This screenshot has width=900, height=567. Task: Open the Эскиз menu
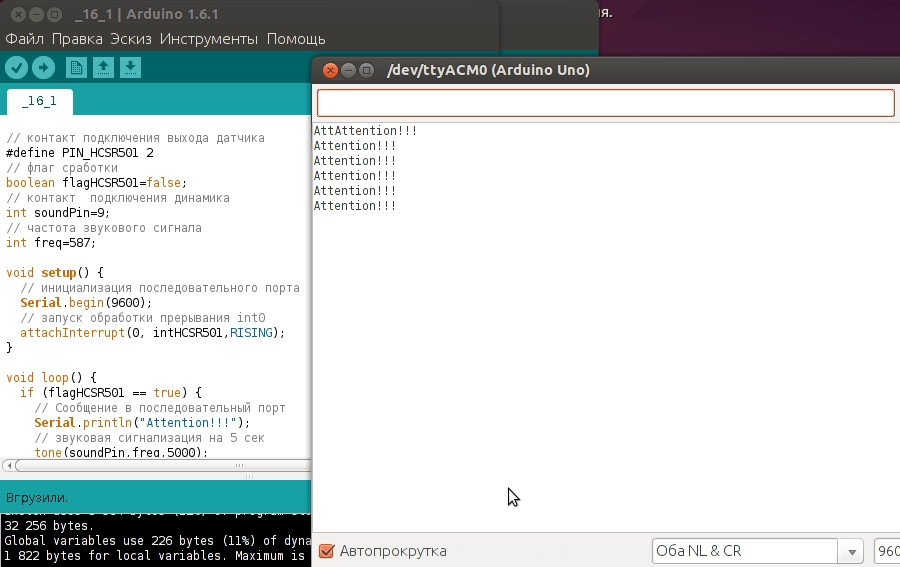[131, 39]
